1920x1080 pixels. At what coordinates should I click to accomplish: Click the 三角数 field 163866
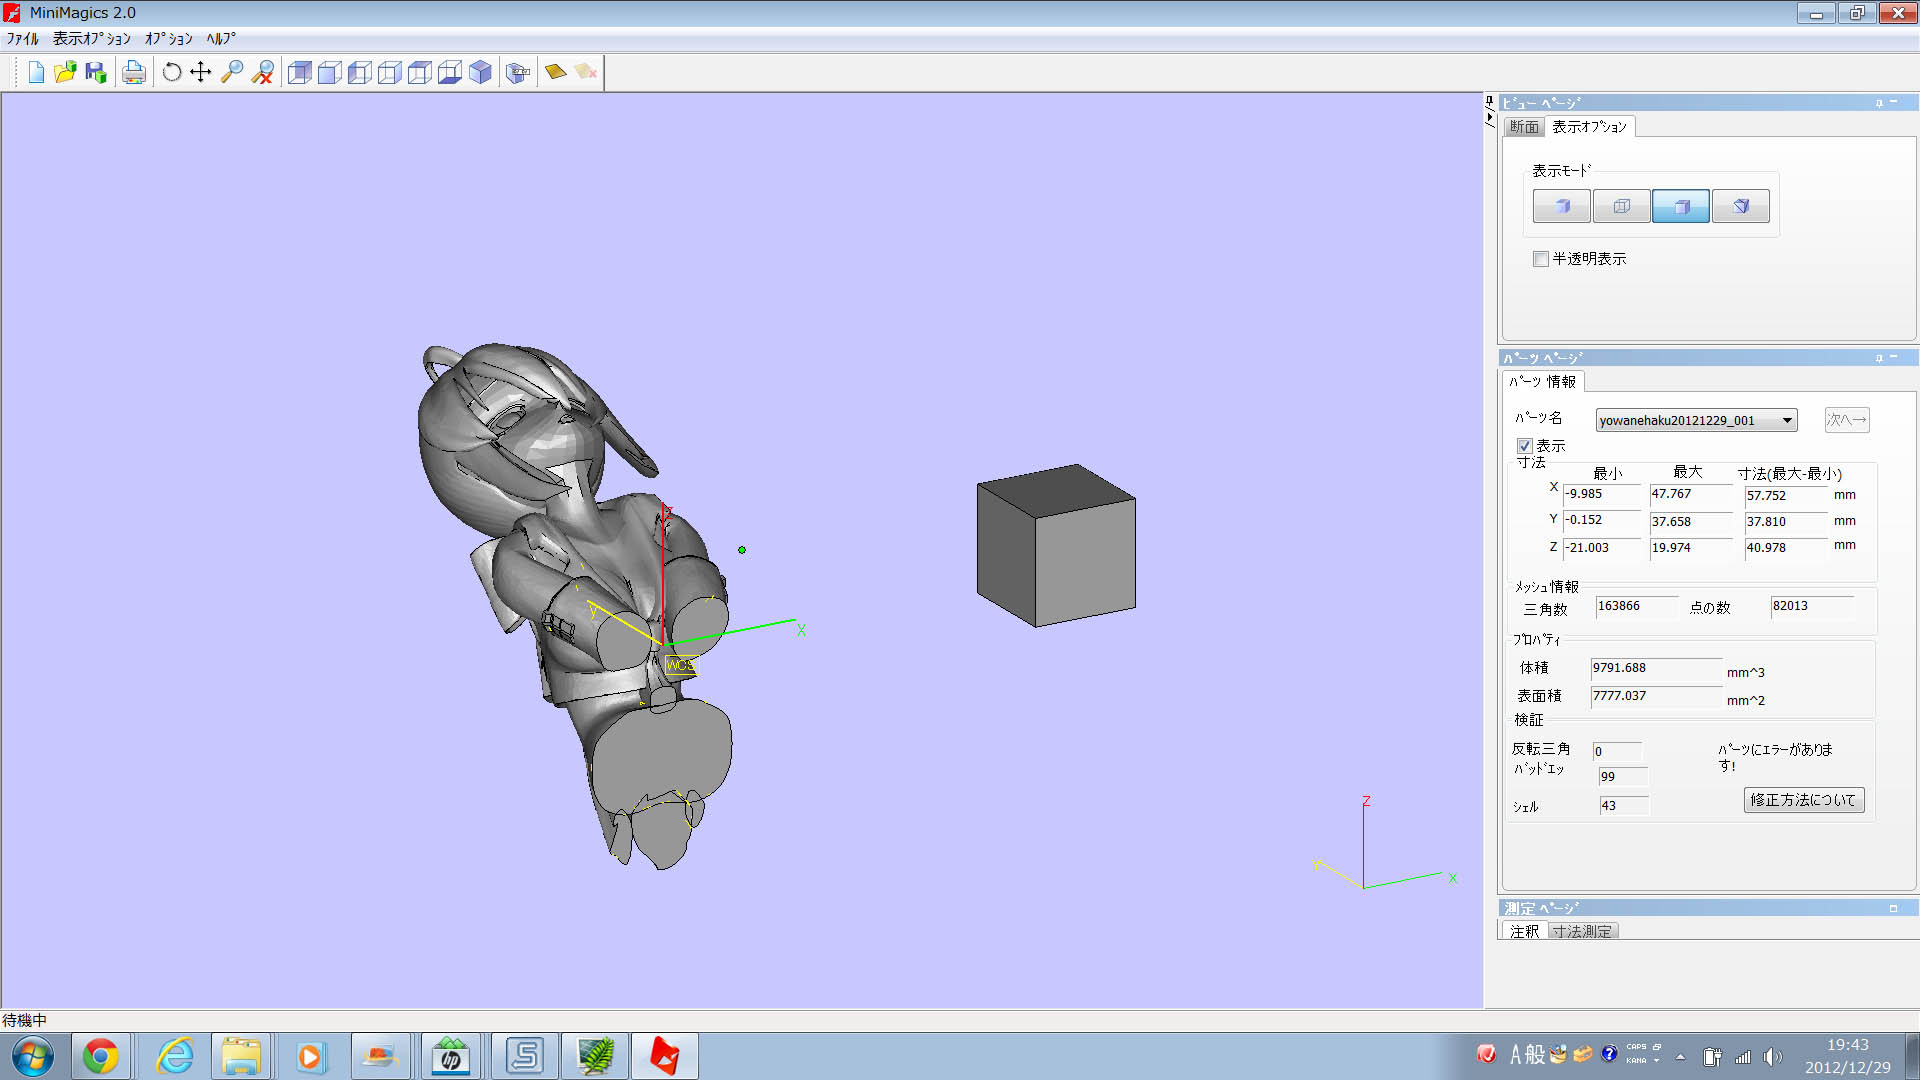click(x=1637, y=606)
